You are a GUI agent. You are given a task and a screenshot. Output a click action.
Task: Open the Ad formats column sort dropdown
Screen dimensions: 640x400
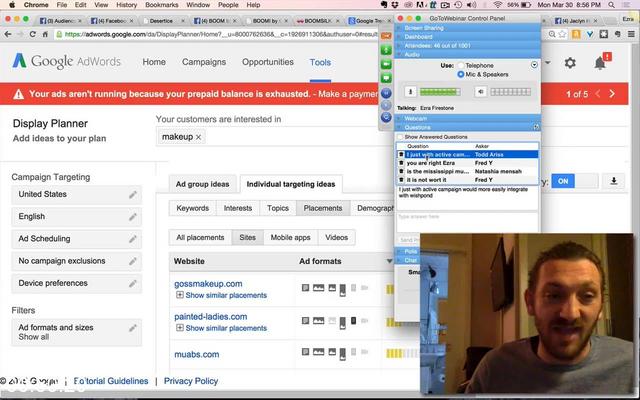389,261
